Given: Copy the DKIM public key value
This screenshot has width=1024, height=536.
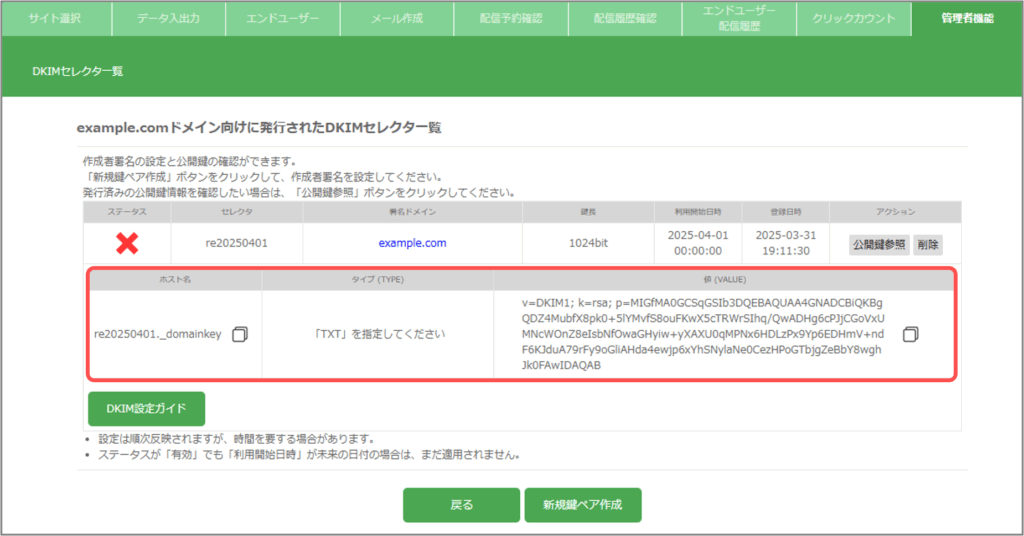Looking at the screenshot, I should tap(909, 334).
